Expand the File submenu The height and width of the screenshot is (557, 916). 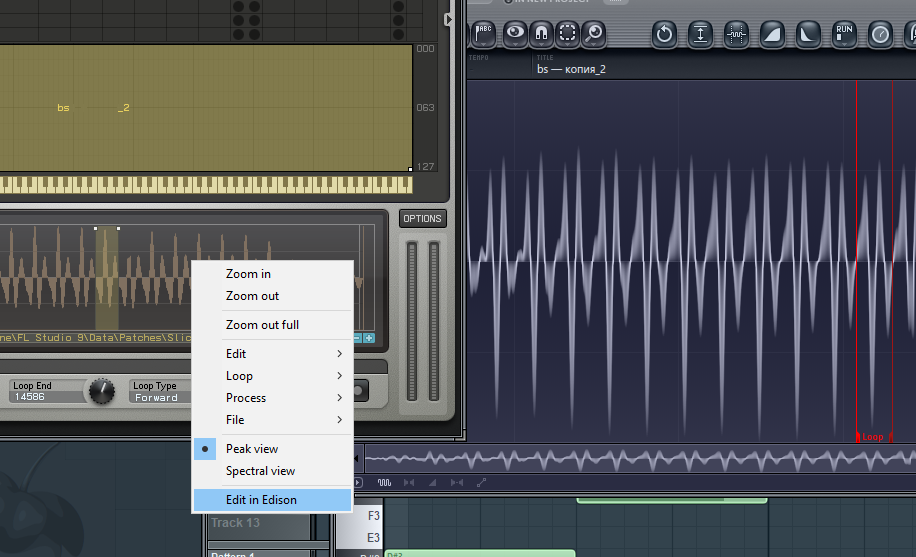[273, 420]
